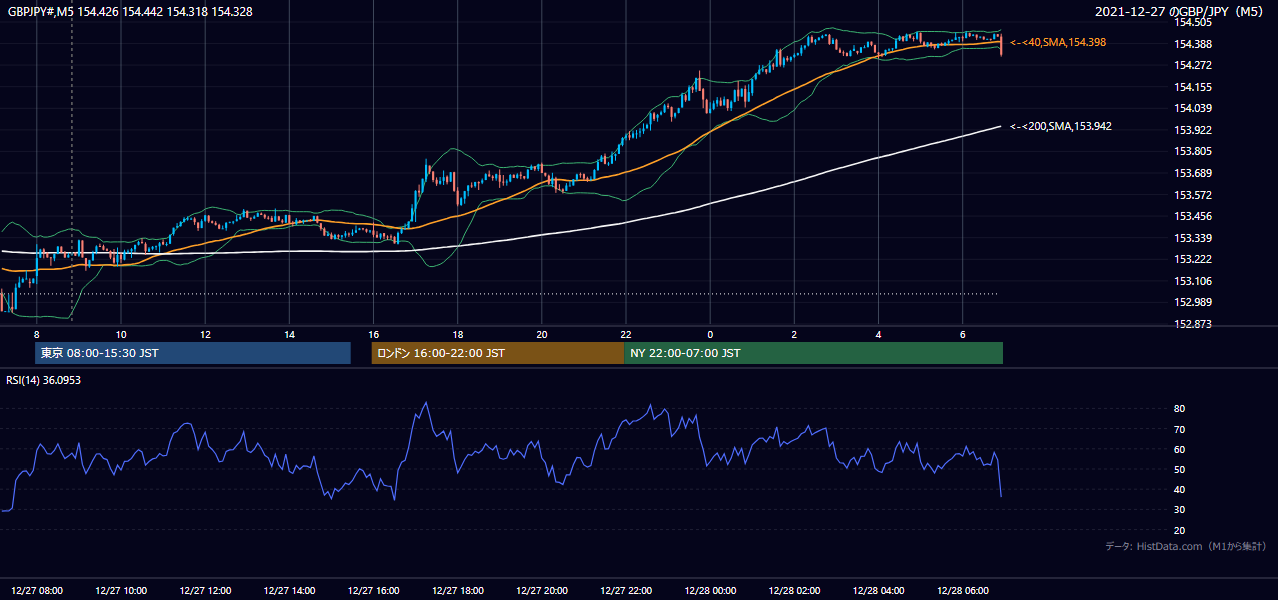Click hour tick 14 under the price chart
The height and width of the screenshot is (600, 1278).
click(x=289, y=334)
